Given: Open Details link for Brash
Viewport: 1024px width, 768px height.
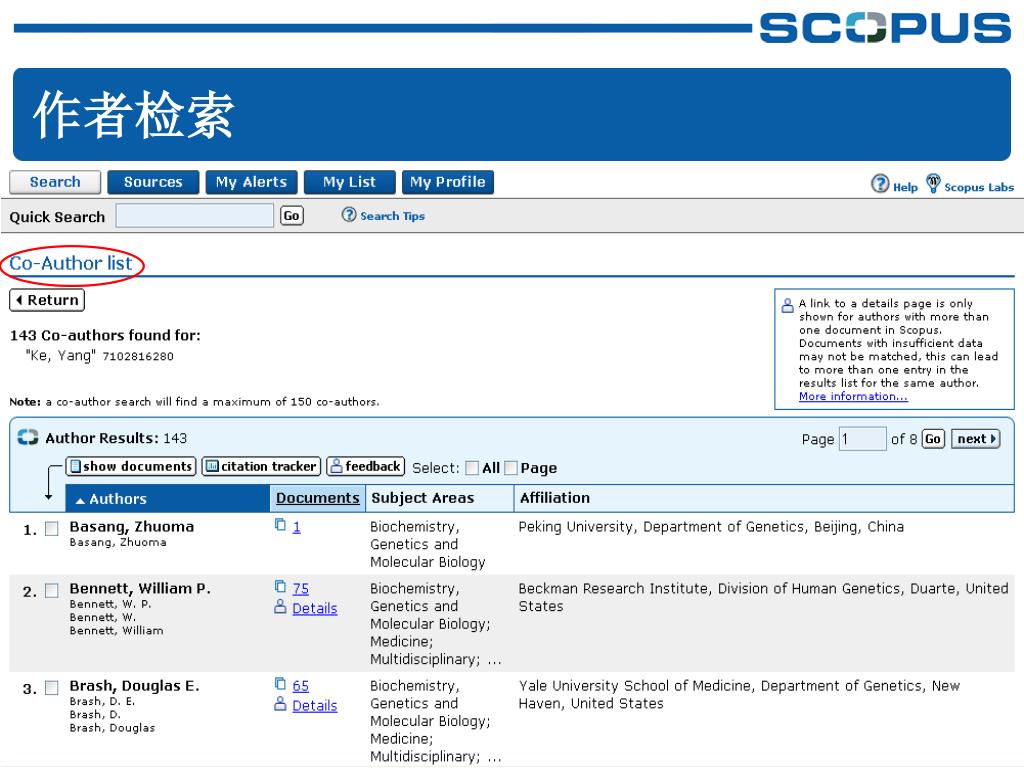Looking at the screenshot, I should 315,705.
